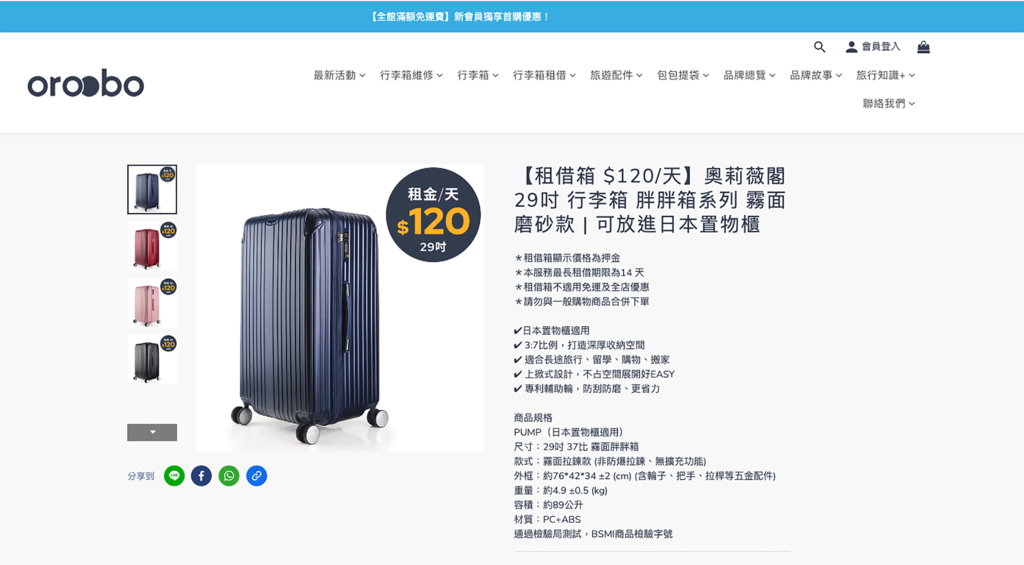Screen dimensions: 1024x565
Task: Select the red suitcase thumbnail
Action: pyautogui.click(x=152, y=246)
